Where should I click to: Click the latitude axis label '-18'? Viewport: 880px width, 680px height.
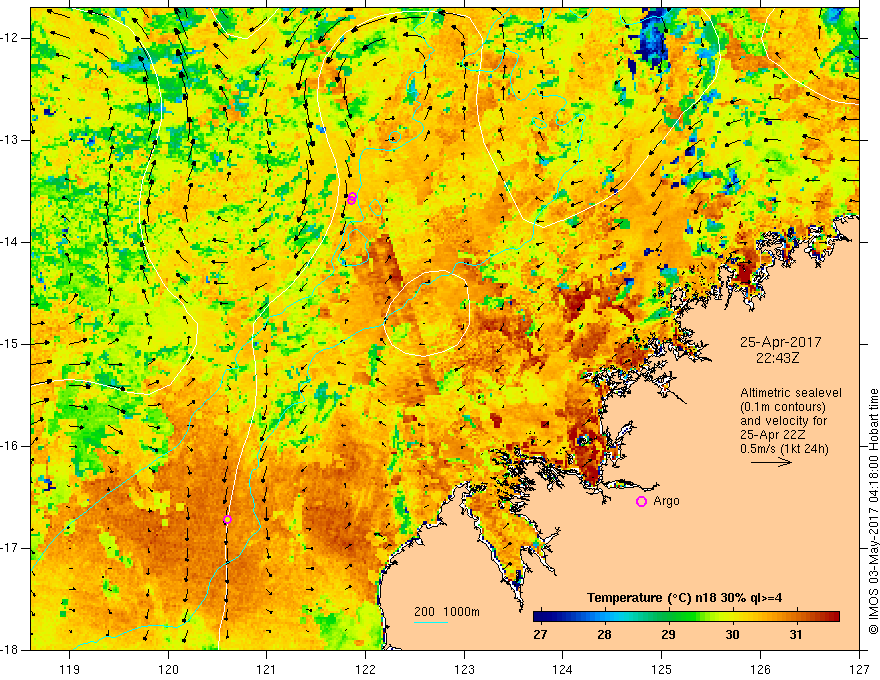(10, 650)
